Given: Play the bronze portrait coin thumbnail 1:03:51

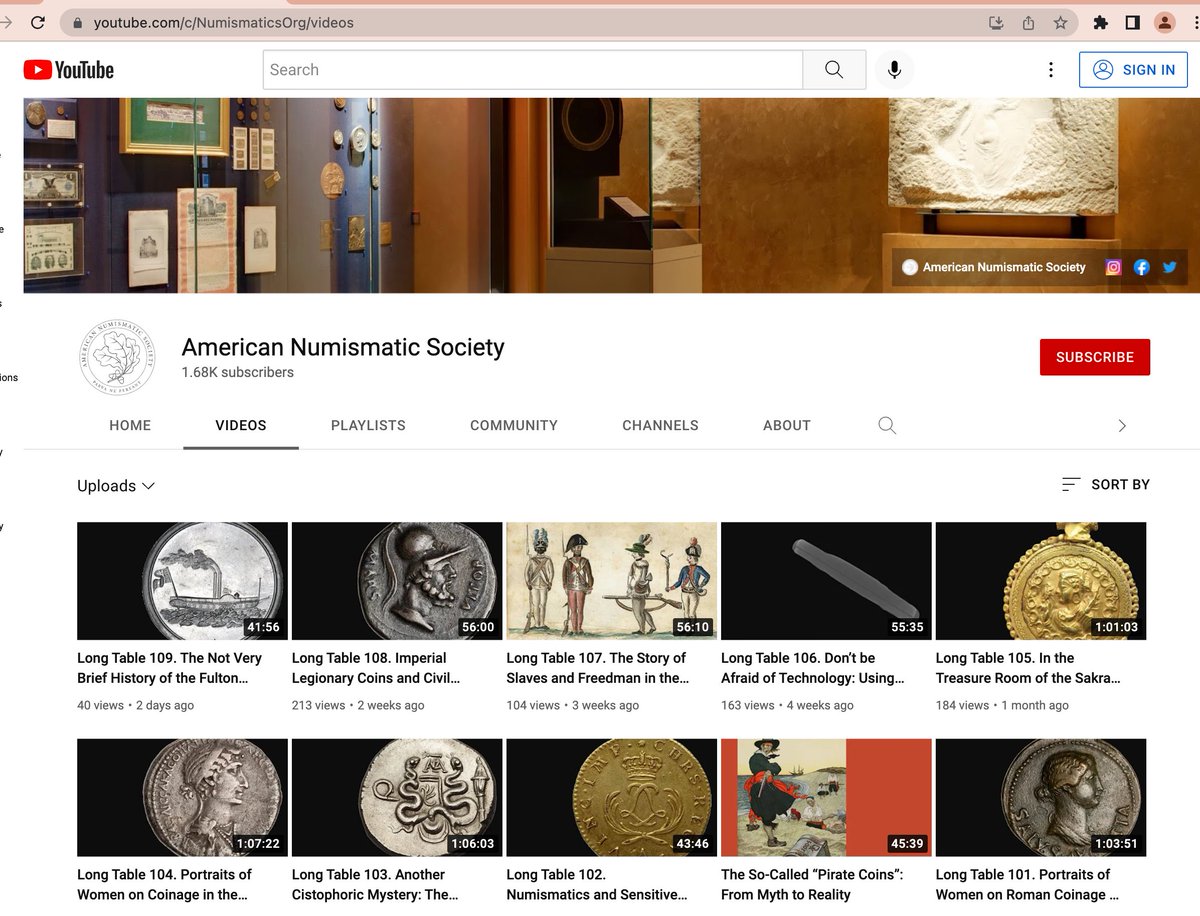Looking at the screenshot, I should [1041, 798].
